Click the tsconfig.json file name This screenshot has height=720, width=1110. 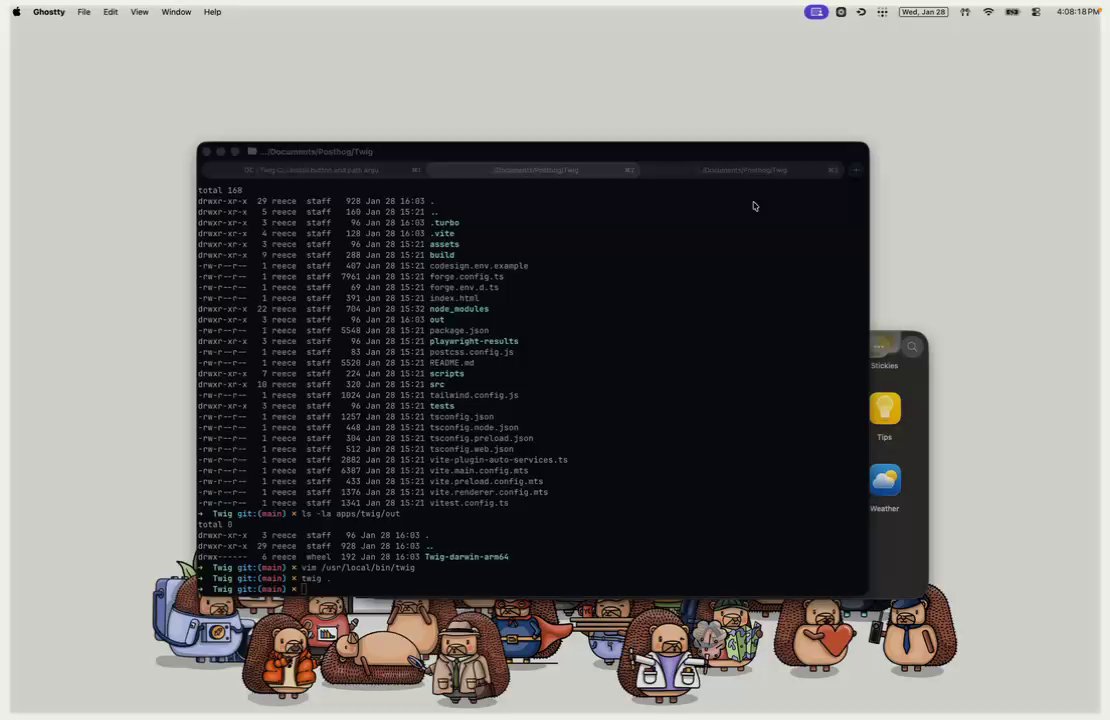[x=462, y=417]
